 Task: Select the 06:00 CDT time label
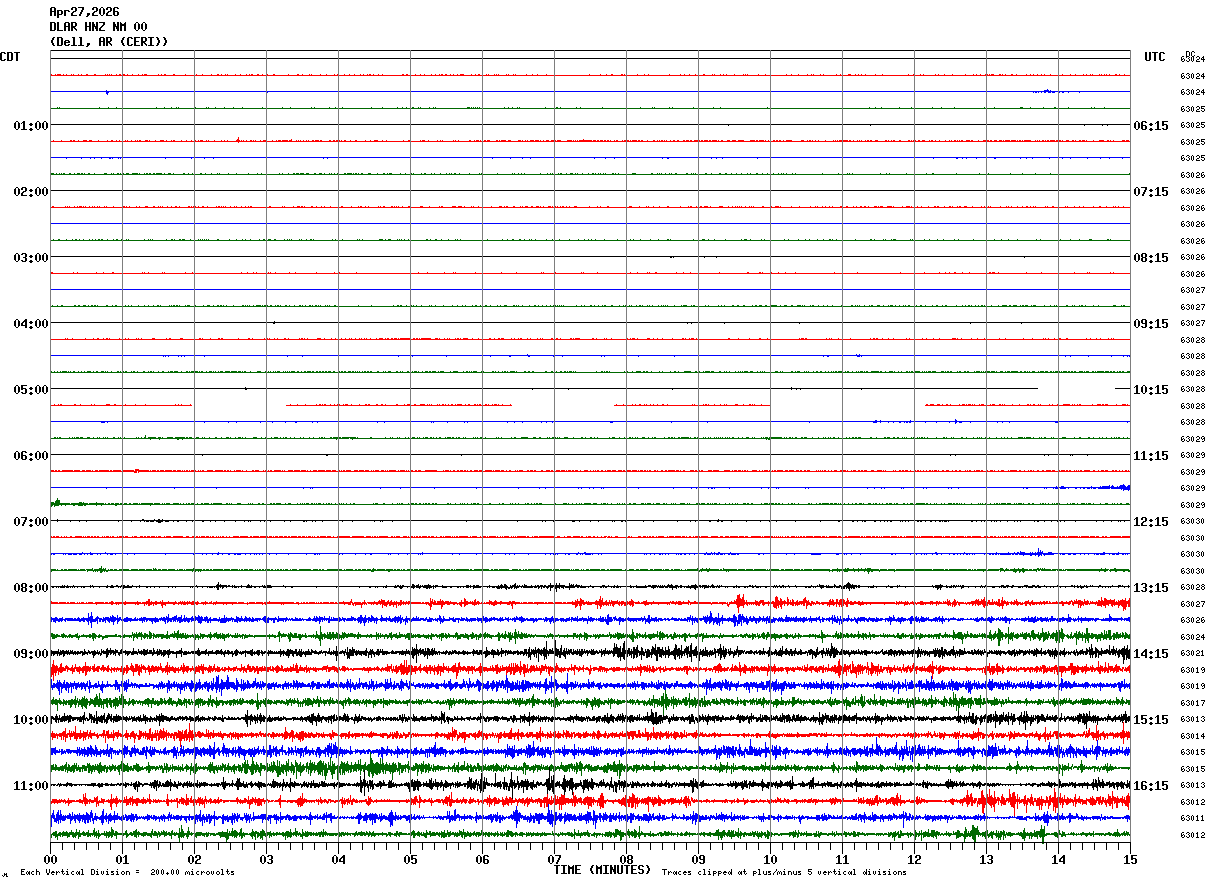(31, 456)
